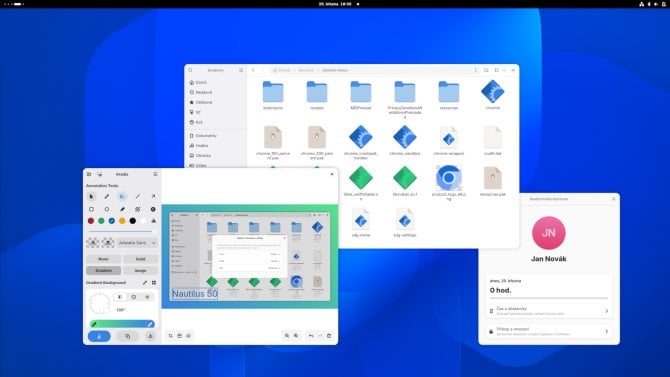The width and height of the screenshot is (670, 377).
Task: Select the number stamp tool in Gradia
Action: (153, 209)
